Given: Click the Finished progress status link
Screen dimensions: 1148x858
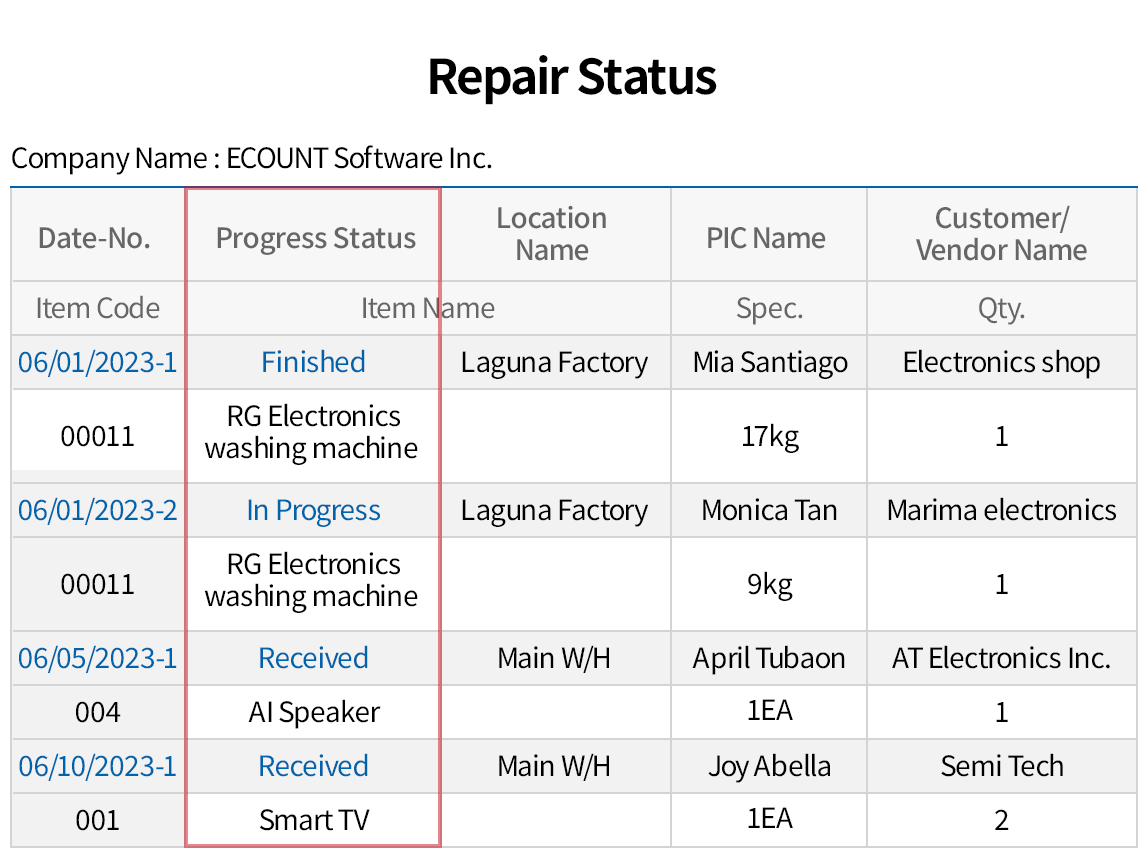Looking at the screenshot, I should click(x=313, y=362).
